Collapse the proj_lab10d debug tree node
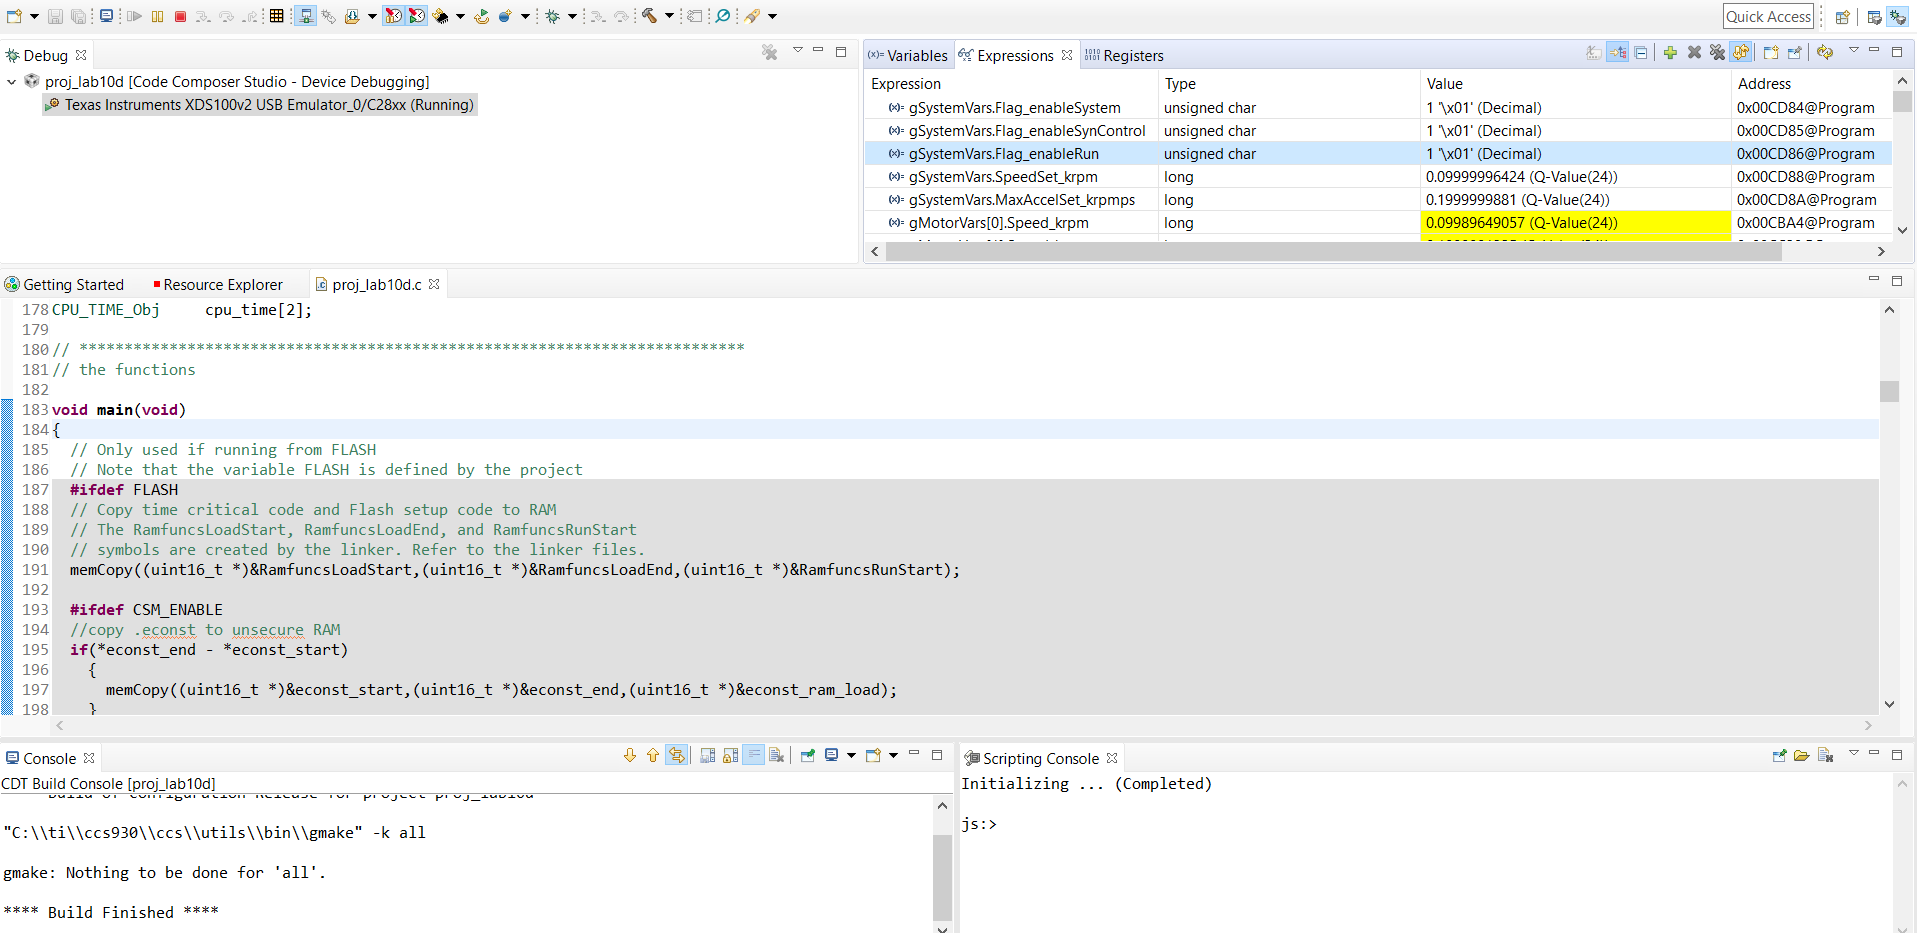The height and width of the screenshot is (933, 1917). pyautogui.click(x=12, y=81)
